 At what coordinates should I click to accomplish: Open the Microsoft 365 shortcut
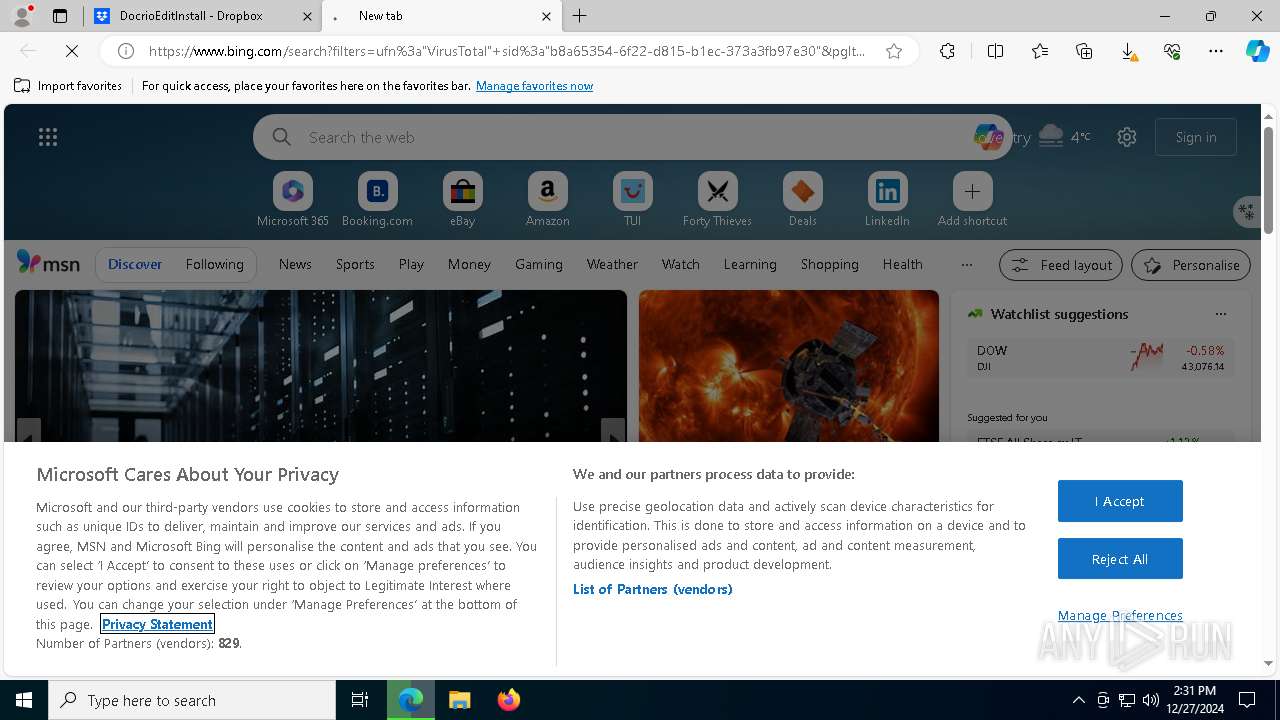coord(293,199)
